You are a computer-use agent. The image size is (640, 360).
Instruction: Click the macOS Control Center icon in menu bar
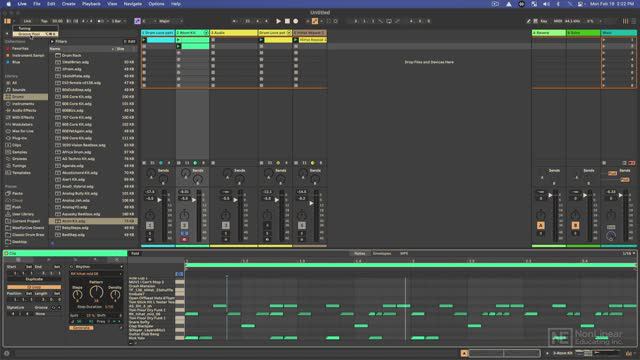(580, 4)
